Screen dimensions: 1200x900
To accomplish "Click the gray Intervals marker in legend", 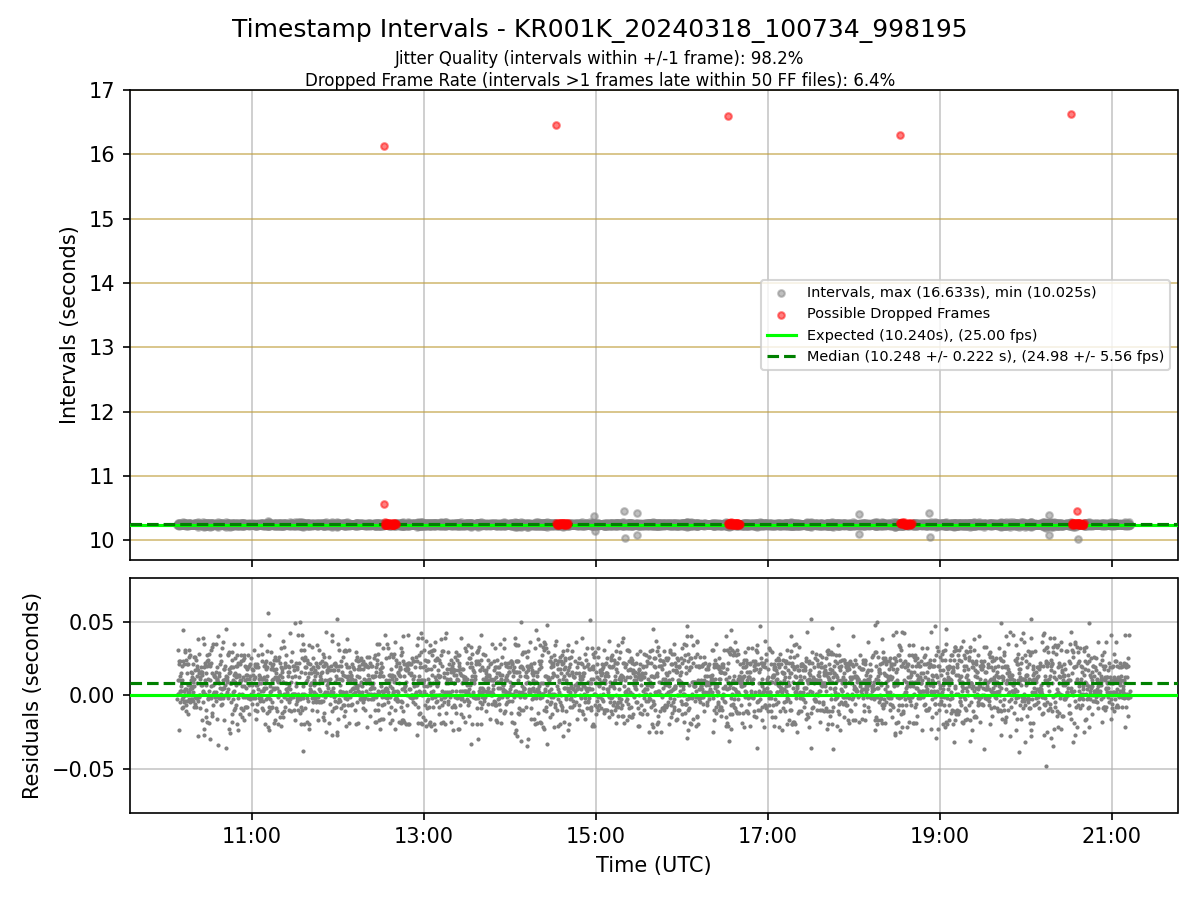I will pos(782,292).
